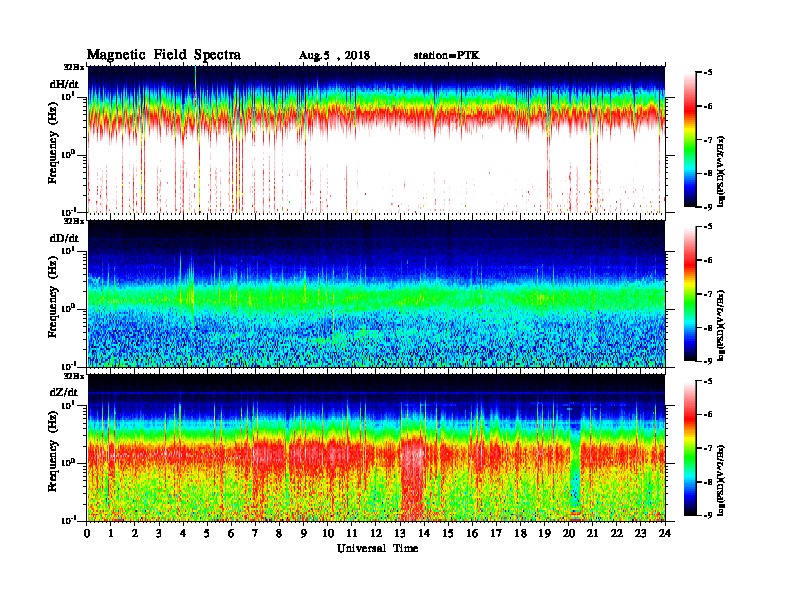Click the dH/dt spectrogram plot

coord(376,139)
